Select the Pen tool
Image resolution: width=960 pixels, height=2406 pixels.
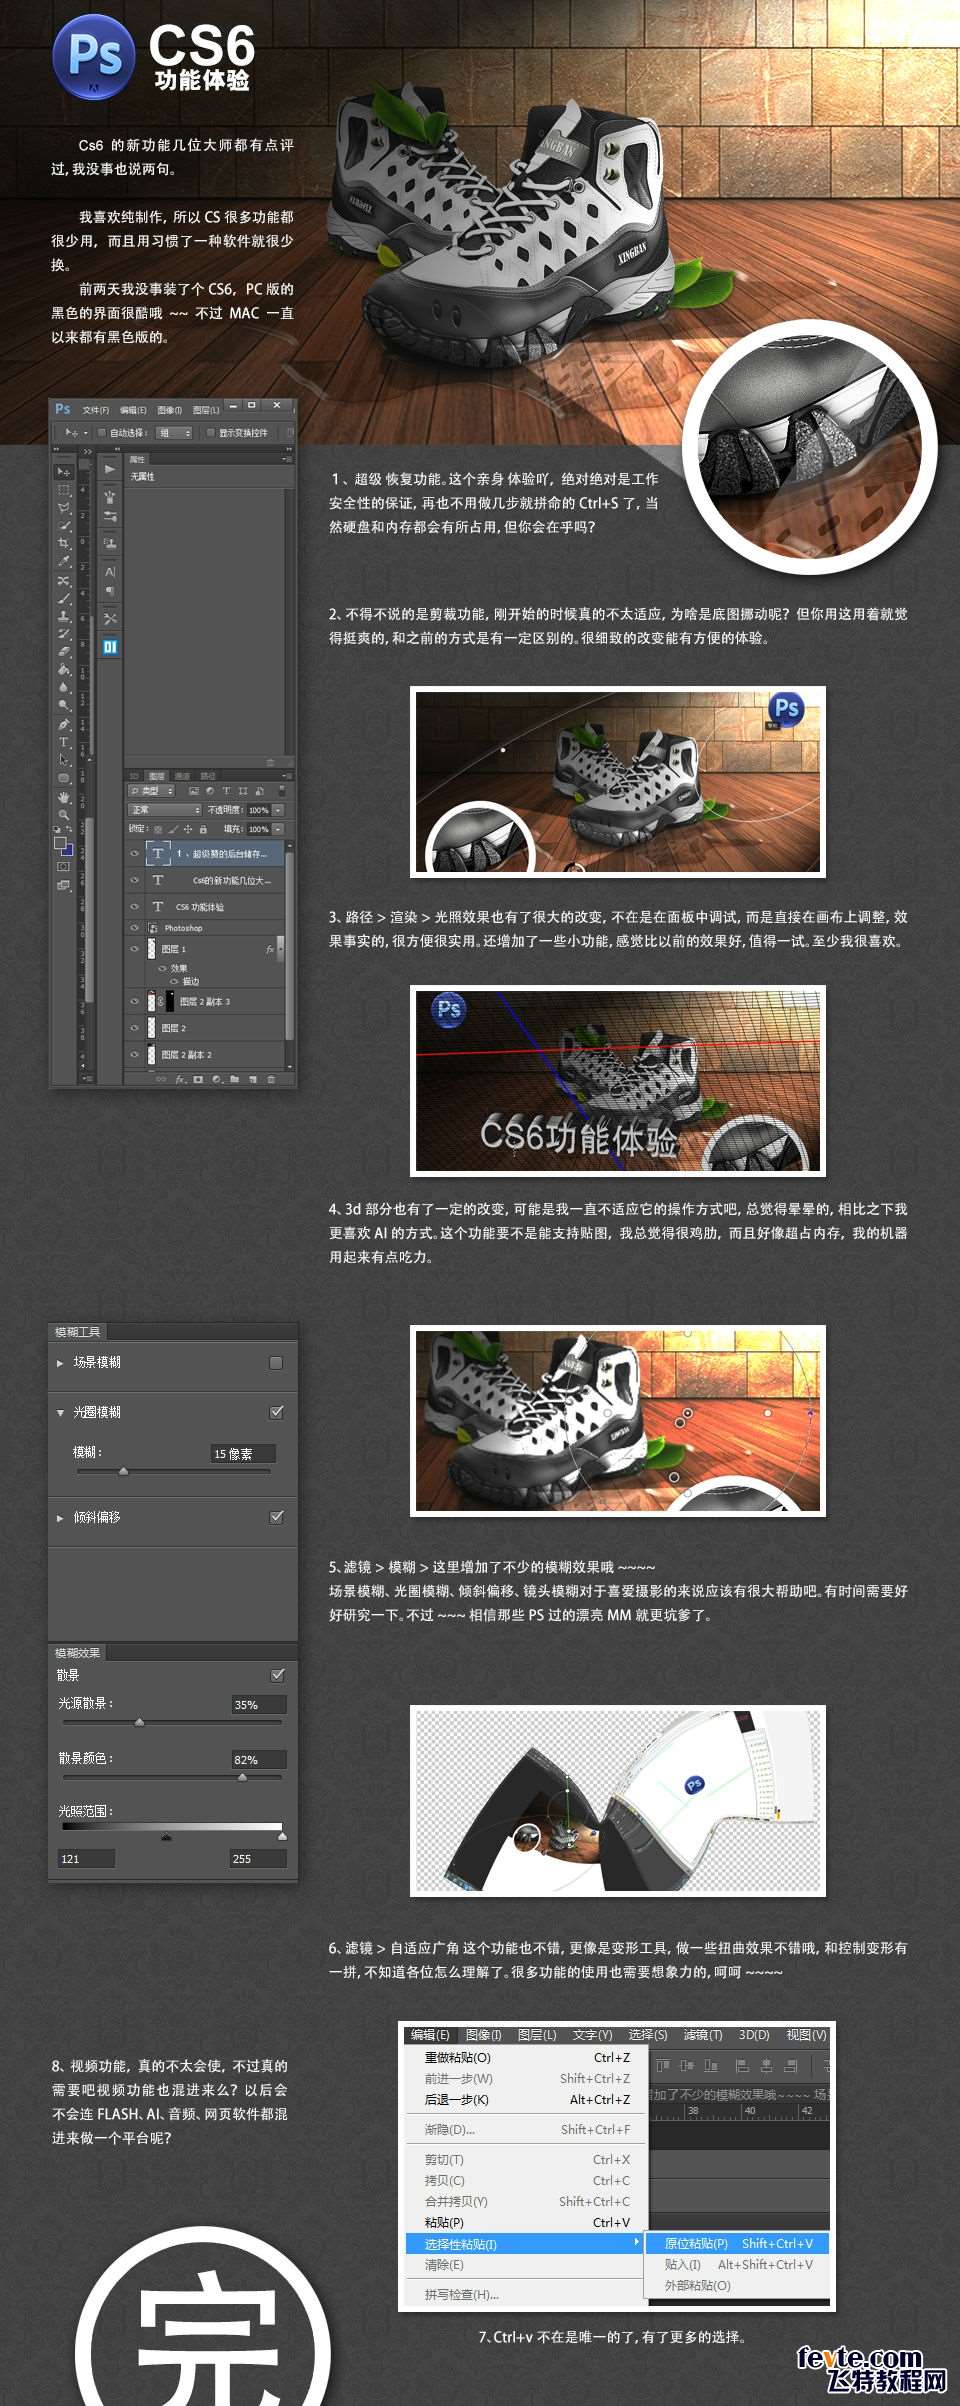click(x=63, y=724)
